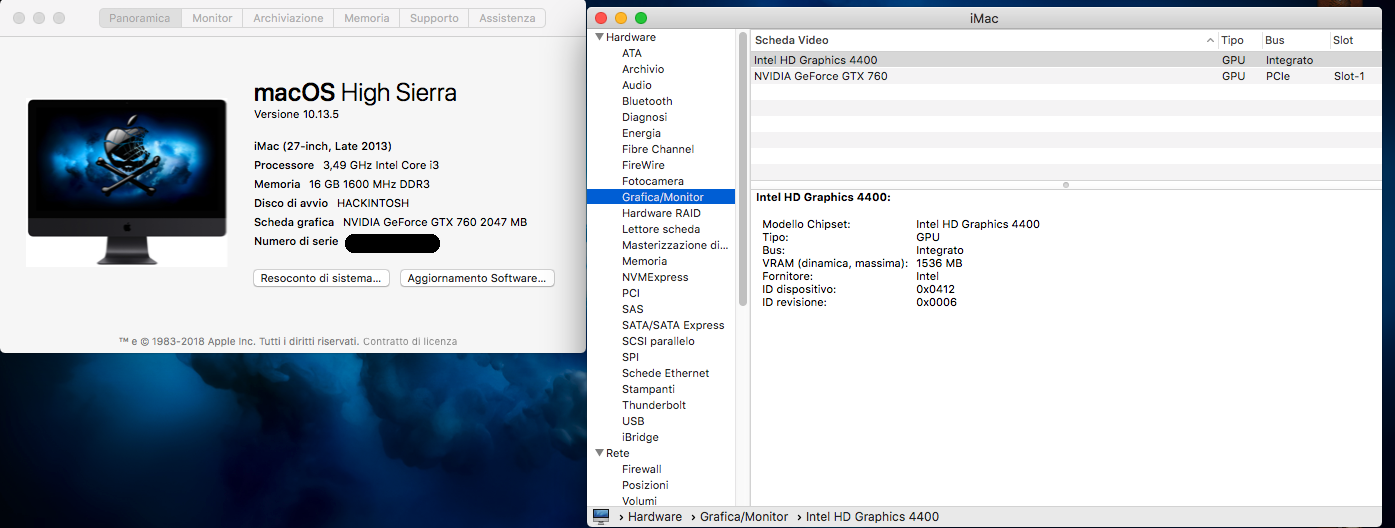This screenshot has width=1395, height=528.
Task: Select Audio in sidebar
Action: click(x=637, y=85)
